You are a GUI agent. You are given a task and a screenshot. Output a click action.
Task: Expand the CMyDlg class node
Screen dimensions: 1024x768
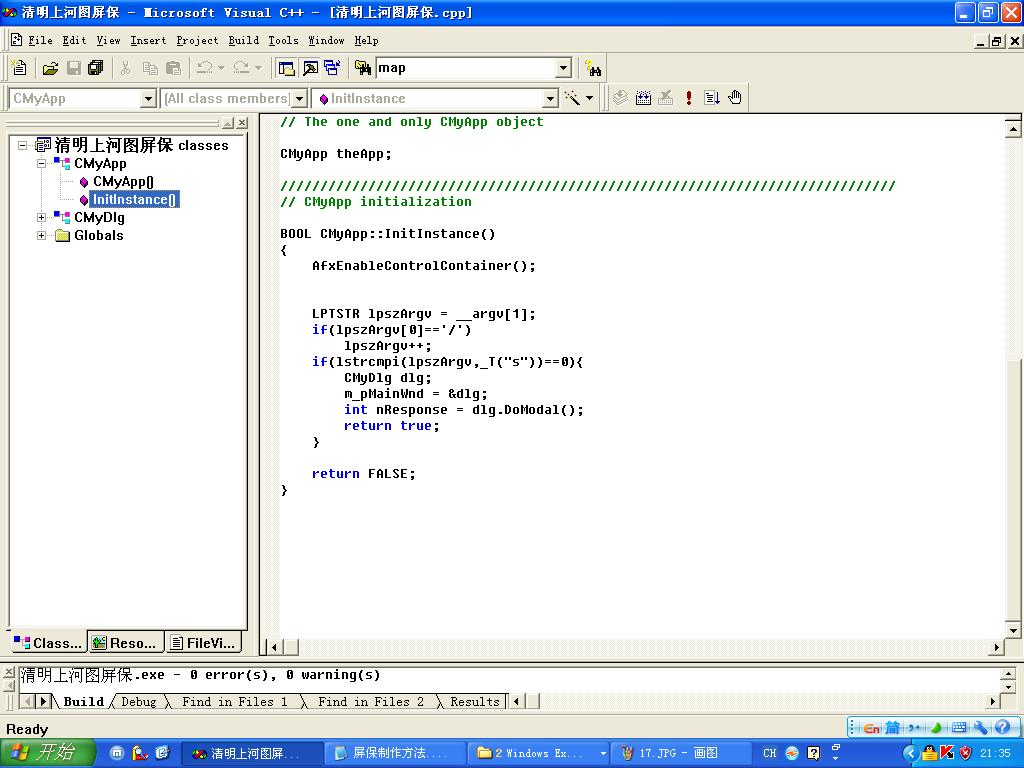[x=41, y=217]
